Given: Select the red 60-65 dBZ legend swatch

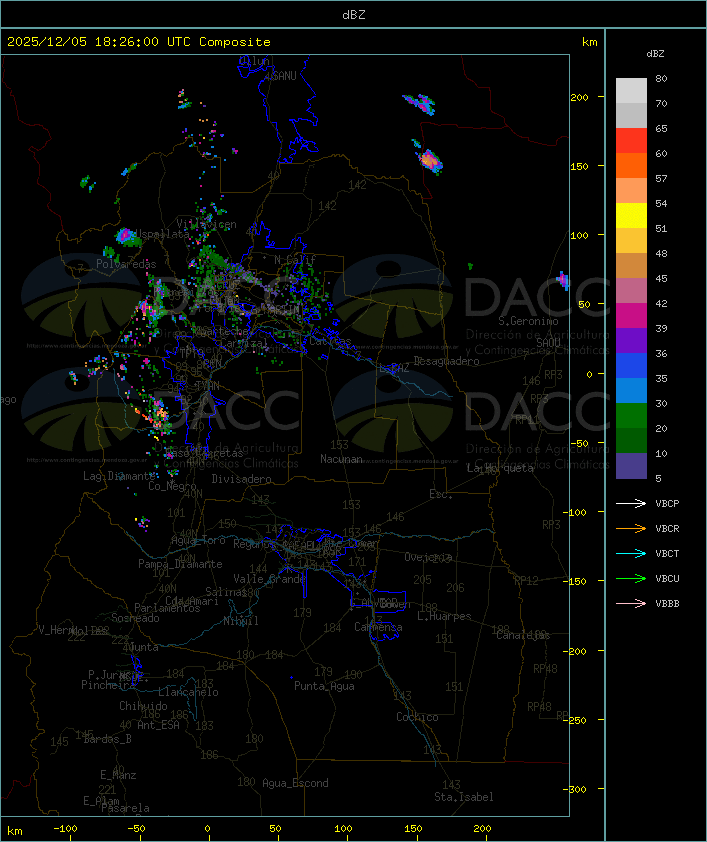Looking at the screenshot, I should (x=631, y=141).
